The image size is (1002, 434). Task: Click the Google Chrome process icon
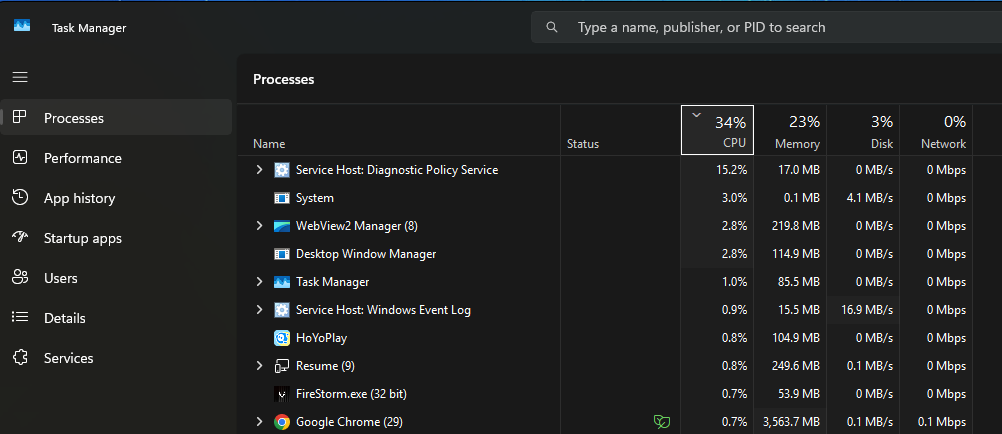tap(282, 422)
